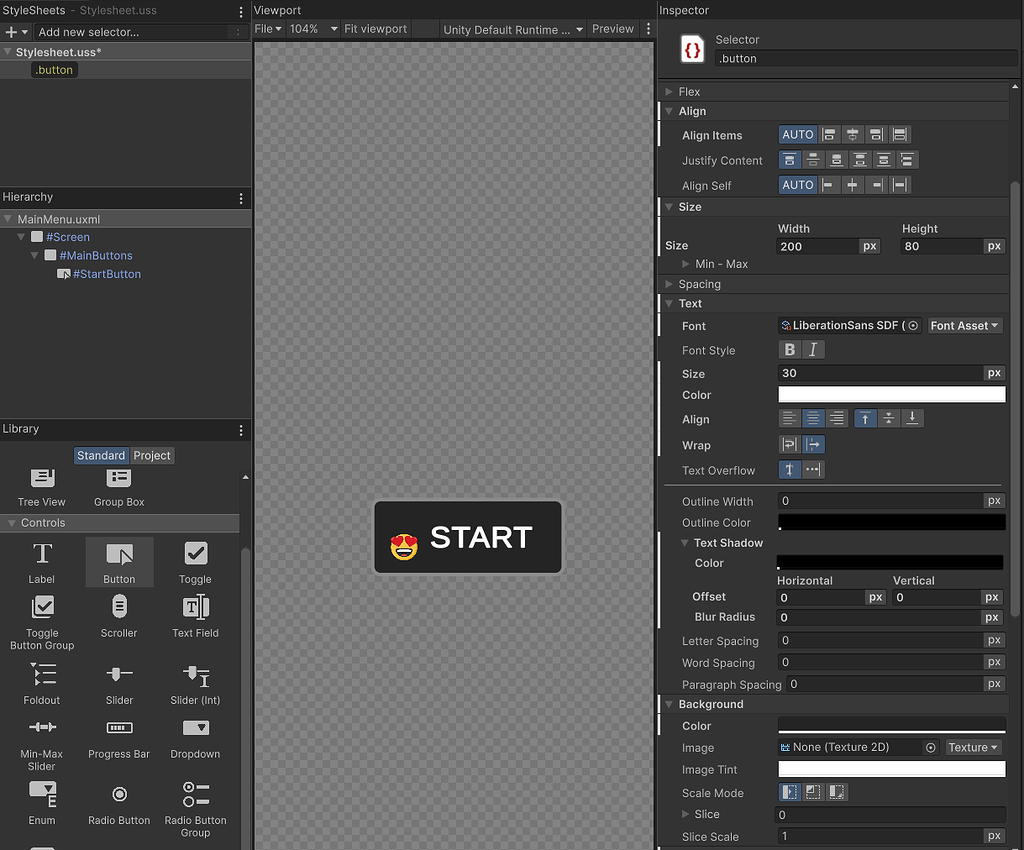Image resolution: width=1024 pixels, height=850 pixels.
Task: Set Align Items to AUTO
Action: (797, 134)
